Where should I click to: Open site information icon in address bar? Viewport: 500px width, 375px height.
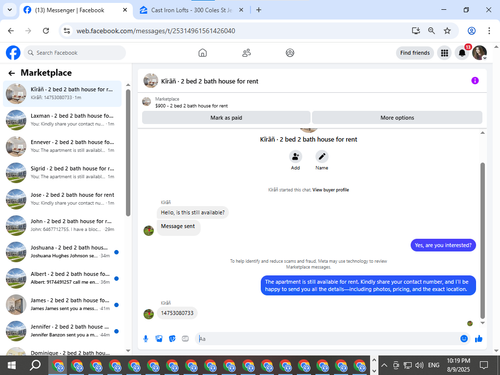click(x=67, y=31)
